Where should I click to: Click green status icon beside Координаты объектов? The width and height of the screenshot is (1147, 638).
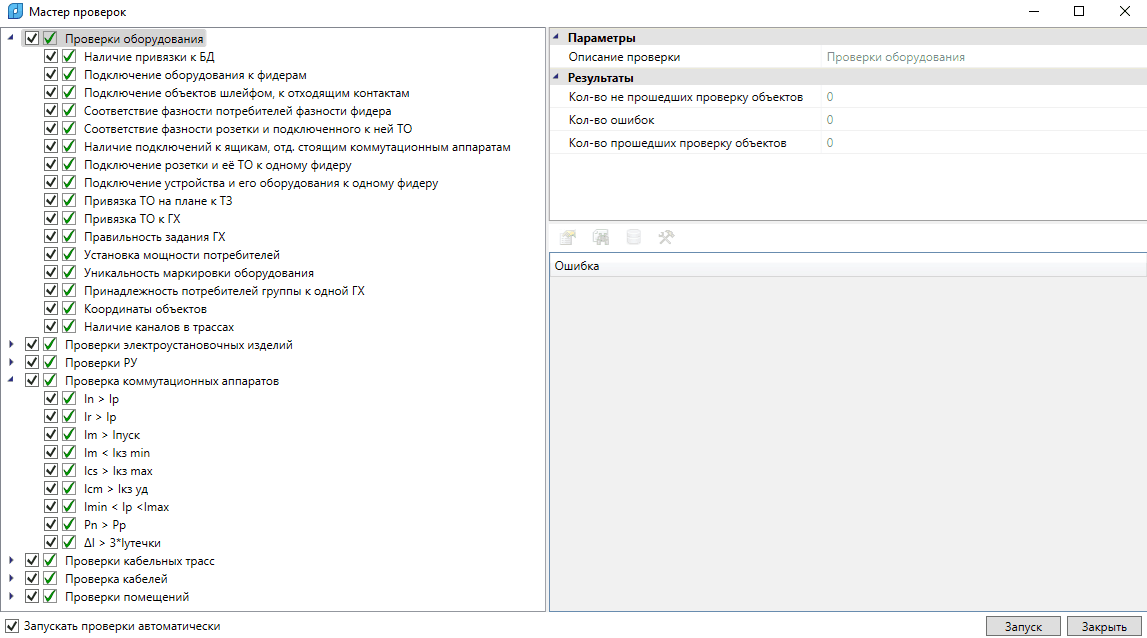[x=69, y=309]
